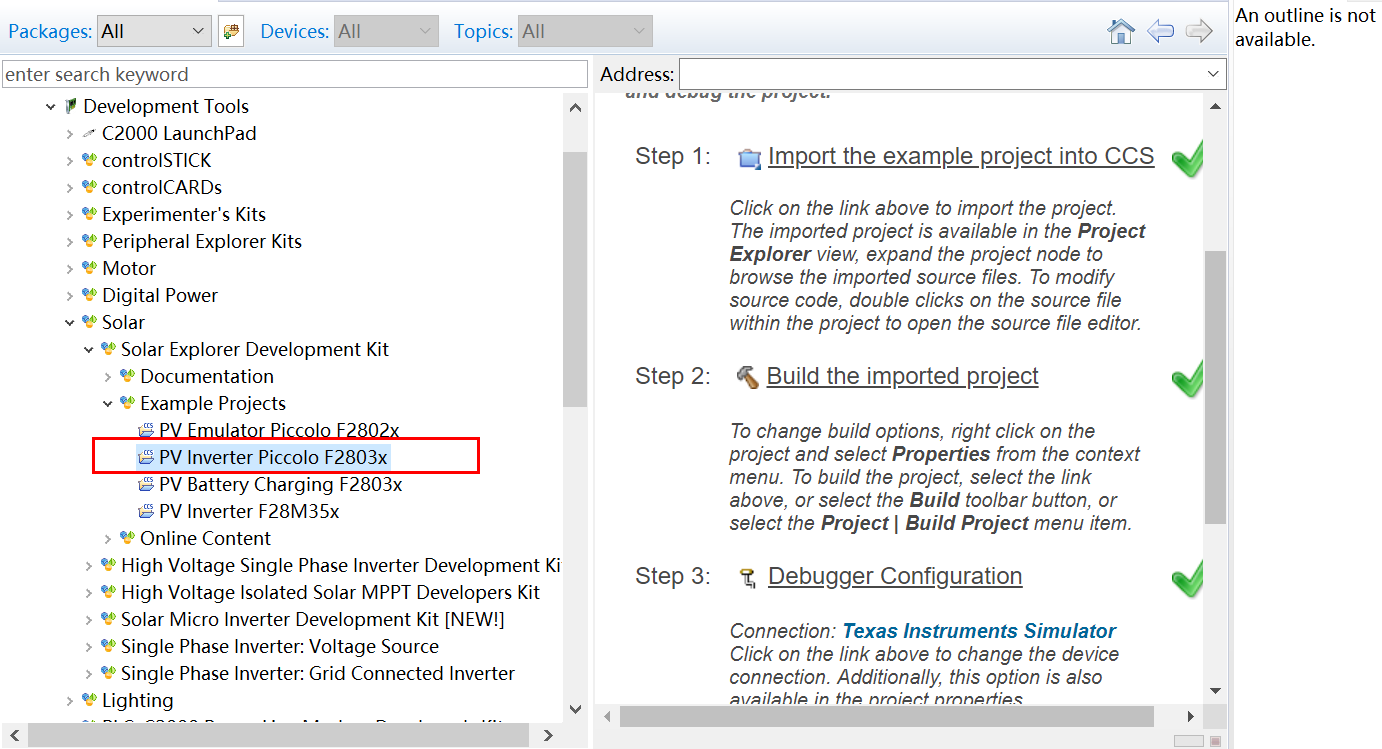Viewport: 1382px width, 749px height.
Task: Select PV Emulator Piccolo F2802x project
Action: [279, 431]
